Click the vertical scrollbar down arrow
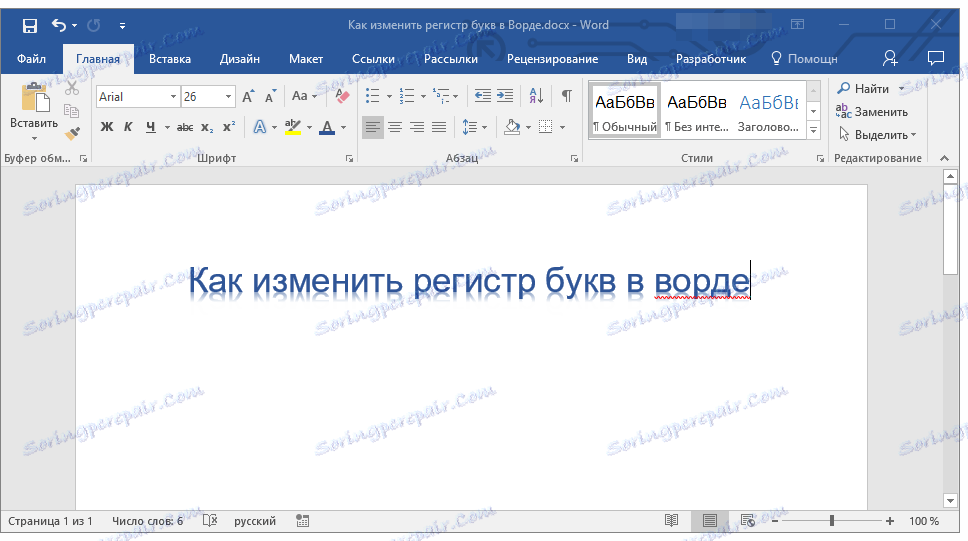Viewport: 968px width, 541px height. pos(950,500)
